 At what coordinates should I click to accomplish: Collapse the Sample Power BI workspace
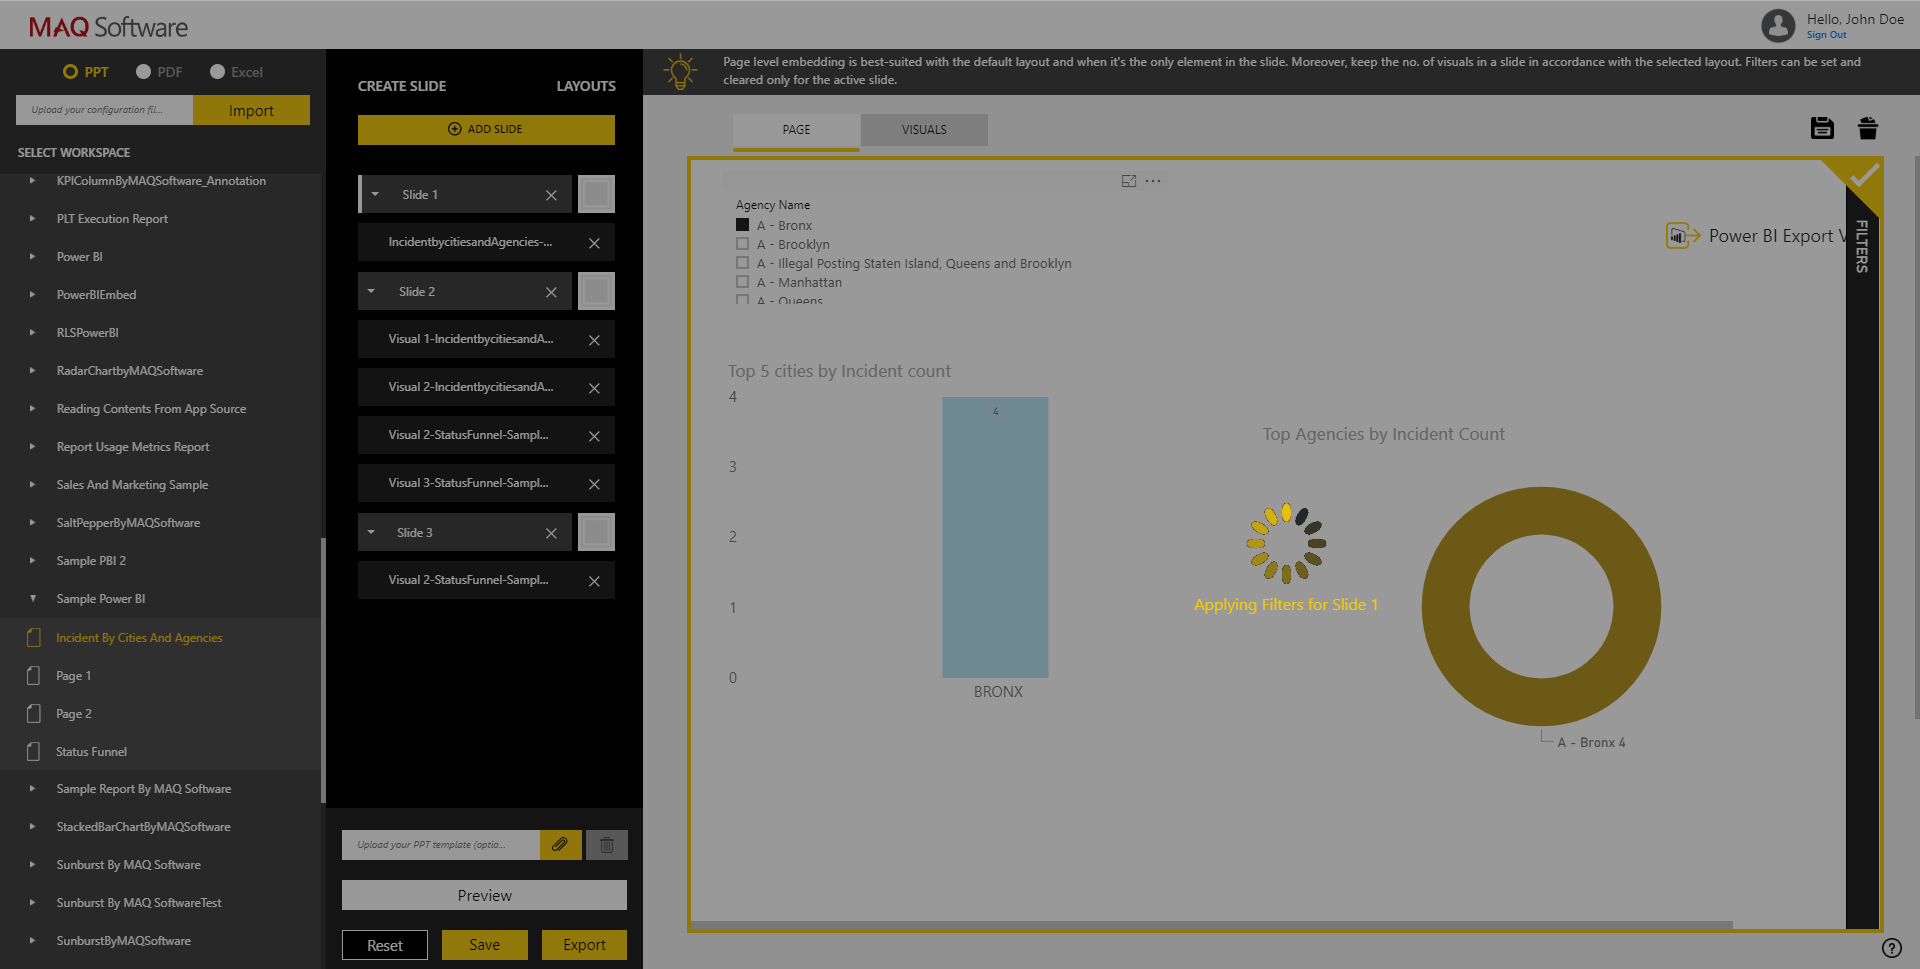point(31,598)
